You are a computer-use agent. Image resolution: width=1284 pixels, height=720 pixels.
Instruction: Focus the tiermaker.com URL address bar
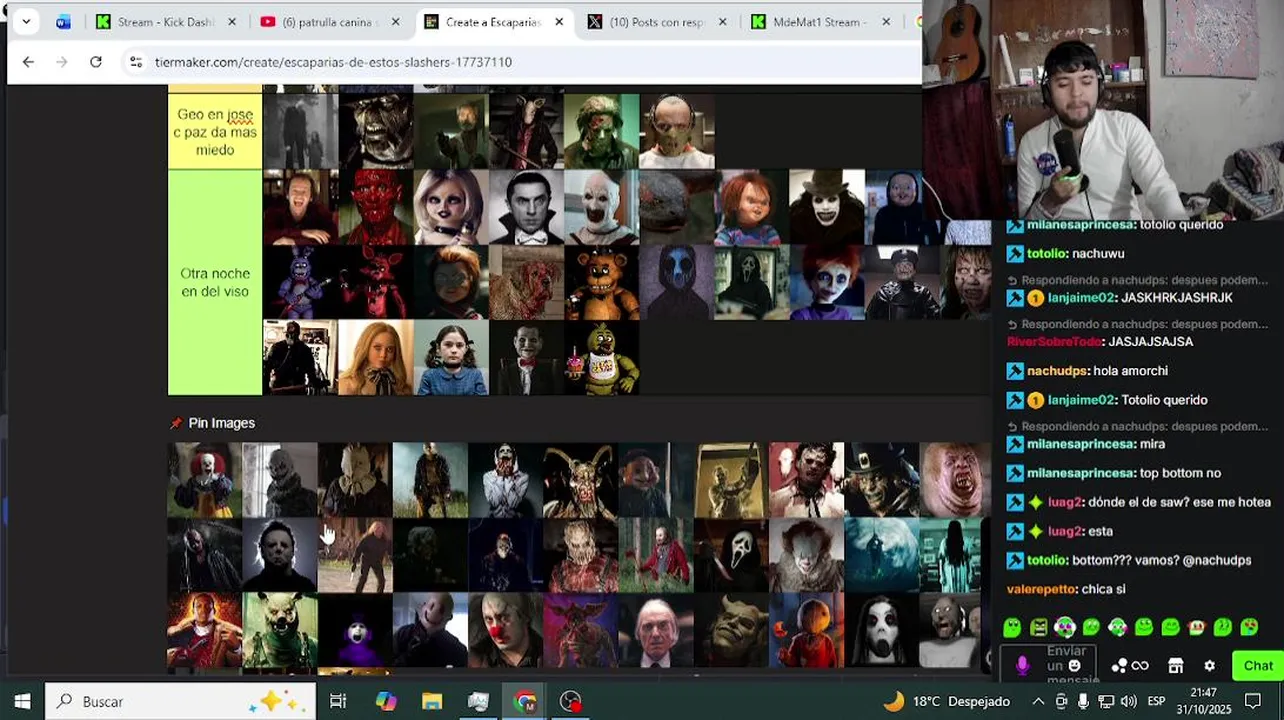point(333,62)
